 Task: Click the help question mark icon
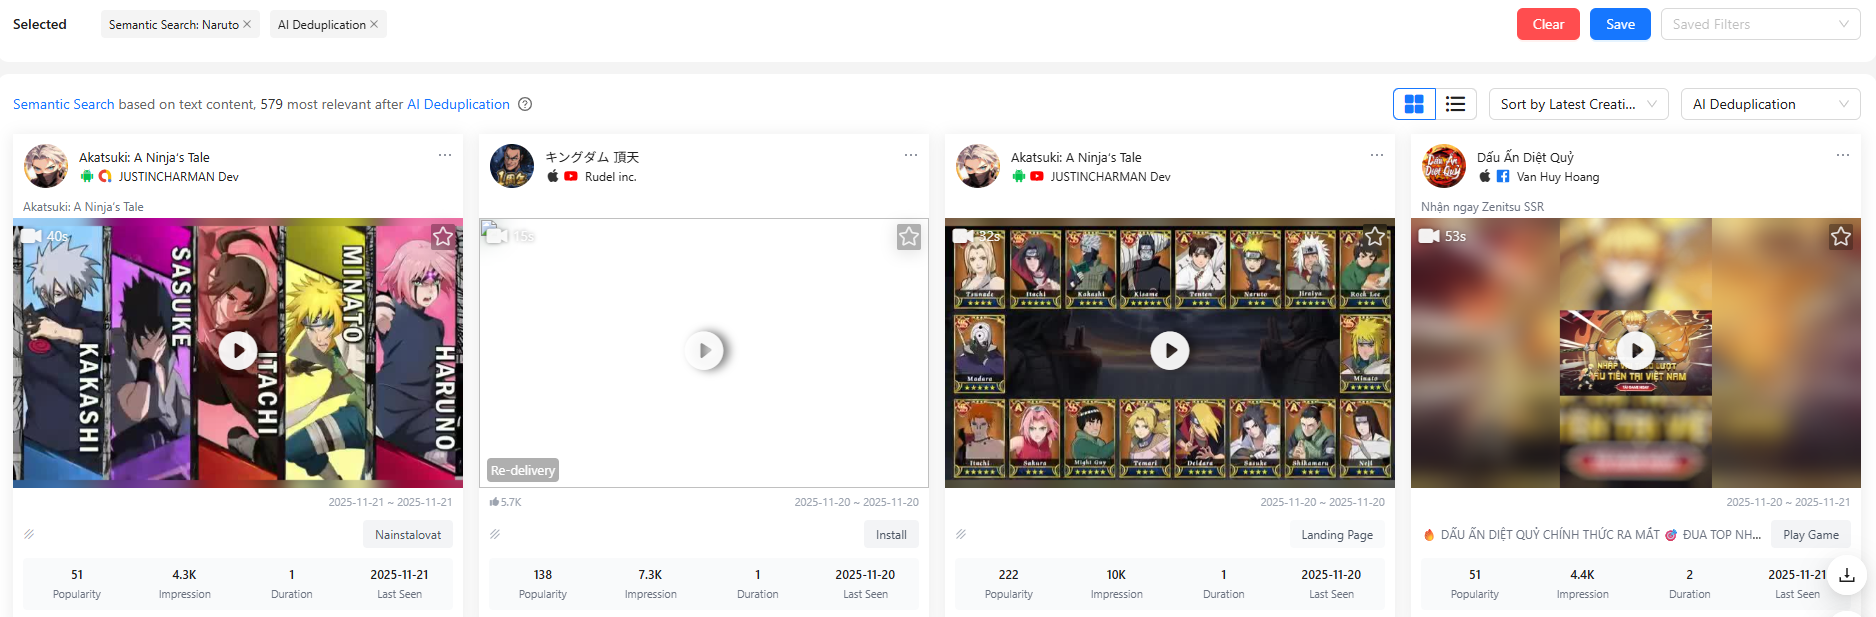525,104
